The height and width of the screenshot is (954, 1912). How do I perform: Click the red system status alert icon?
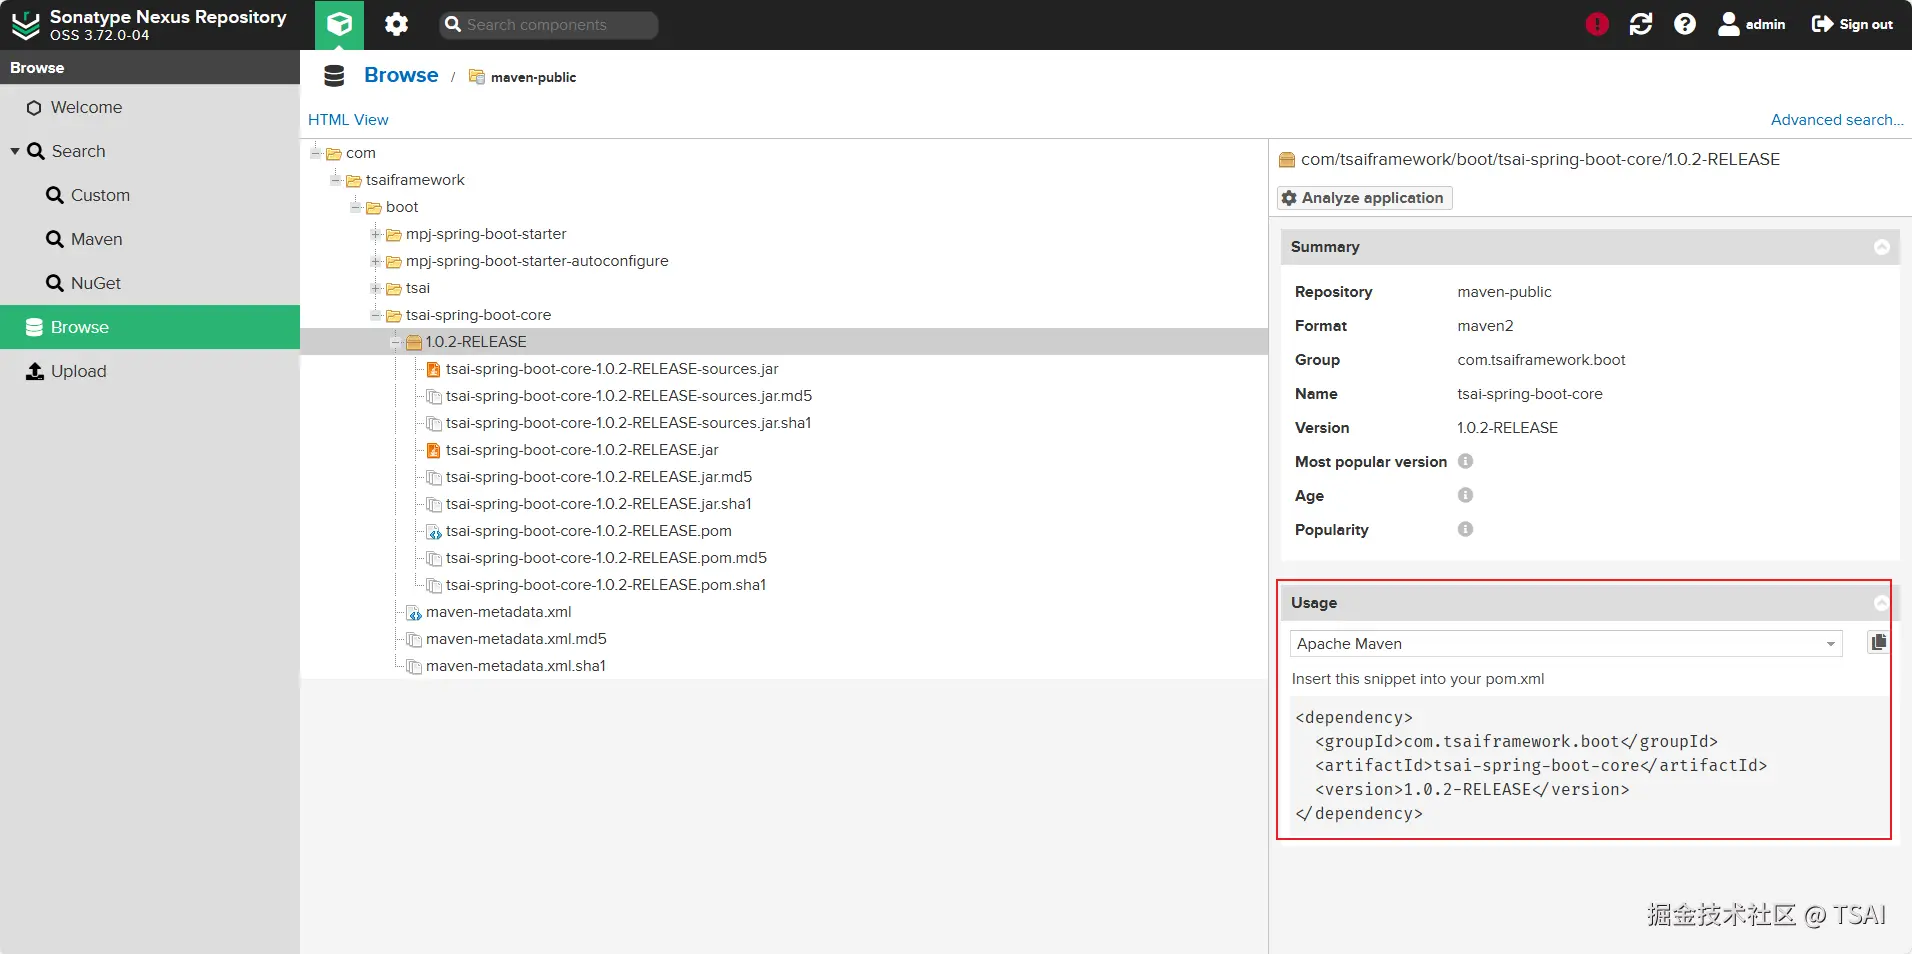1597,24
